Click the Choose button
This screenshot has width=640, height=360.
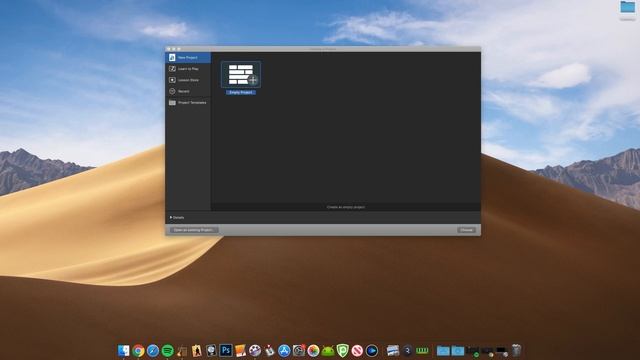coord(467,230)
